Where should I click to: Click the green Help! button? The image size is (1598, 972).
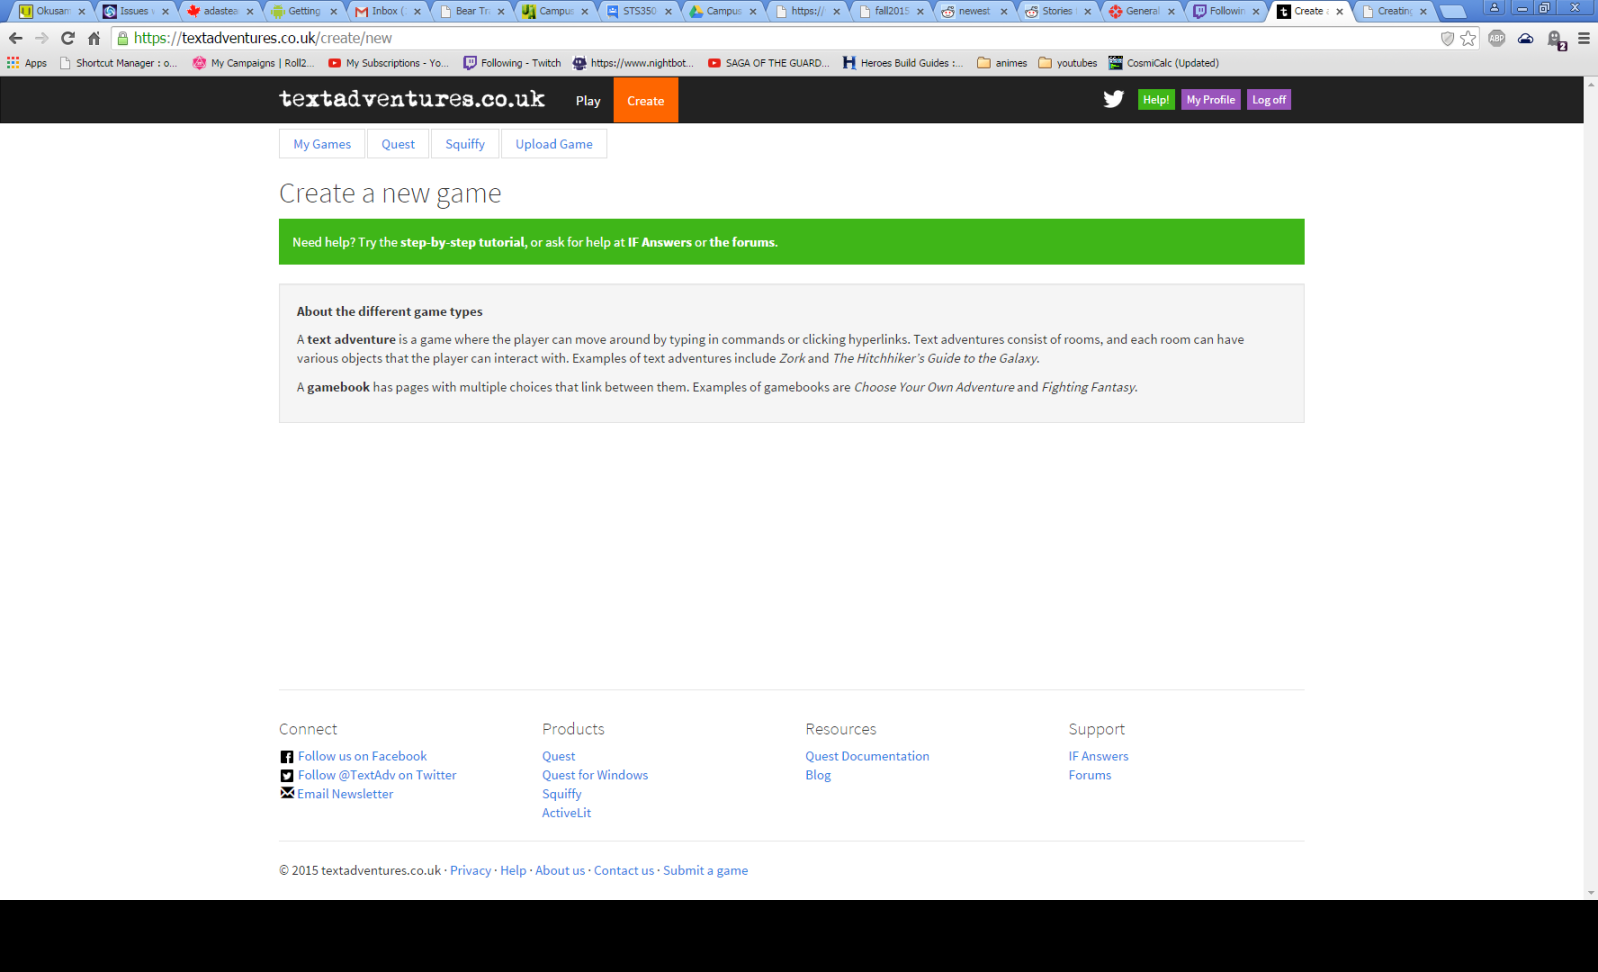(x=1156, y=99)
